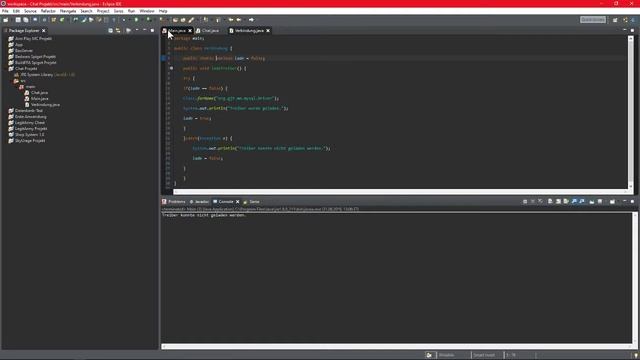640x360 pixels.
Task: Toggle Scroll Lock in Console toolbar
Action: 558,202
